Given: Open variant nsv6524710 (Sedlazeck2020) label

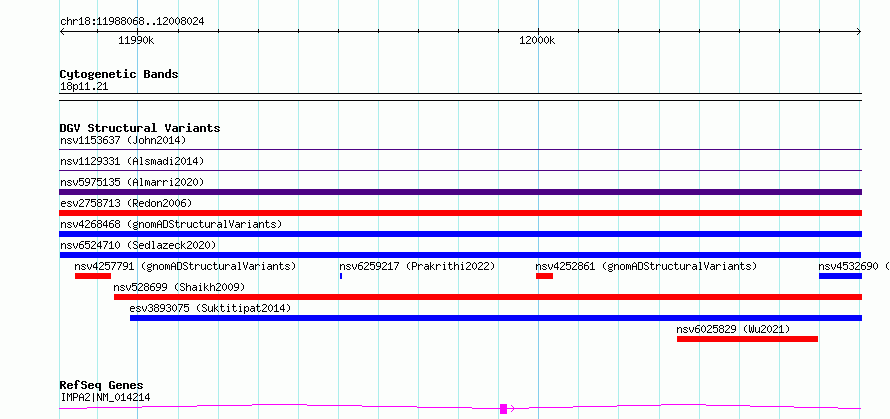Looking at the screenshot, I should (138, 245).
